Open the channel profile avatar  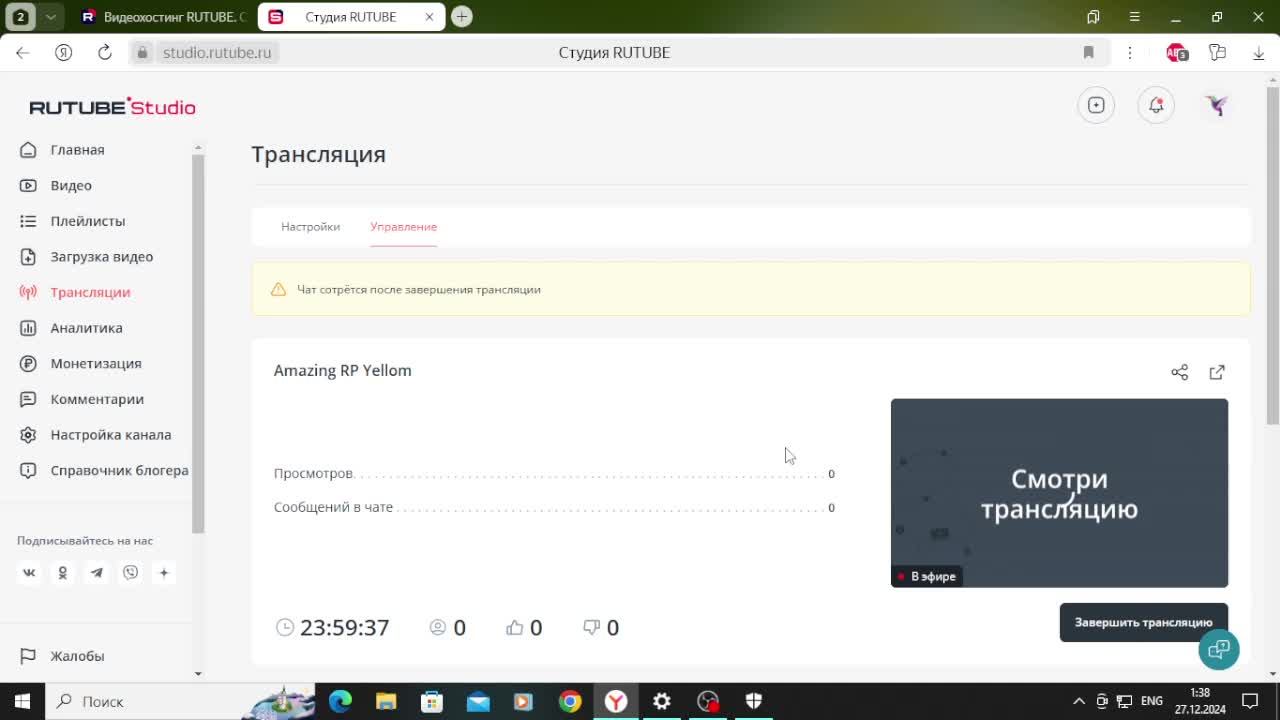pyautogui.click(x=1217, y=105)
